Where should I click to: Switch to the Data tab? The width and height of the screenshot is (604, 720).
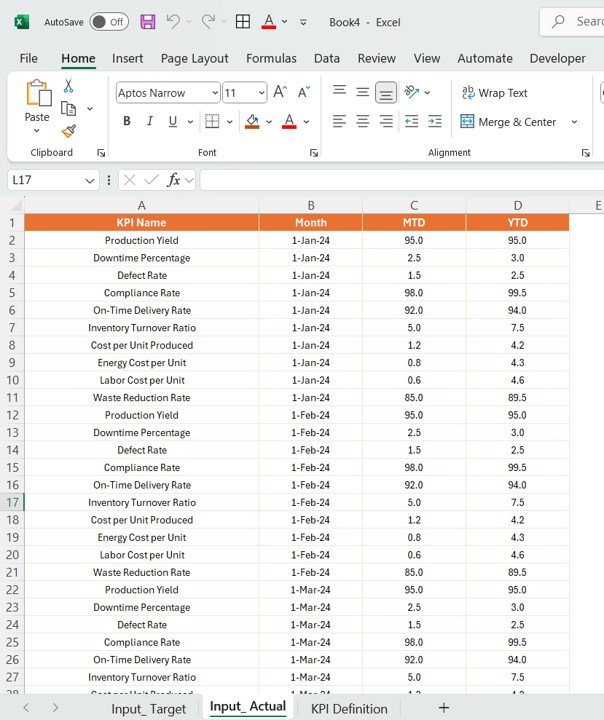coord(327,58)
